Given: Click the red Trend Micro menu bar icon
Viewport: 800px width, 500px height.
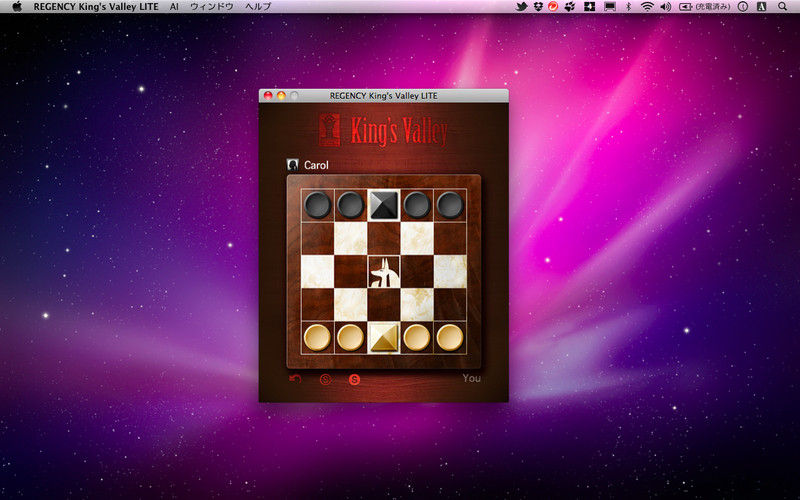Looking at the screenshot, I should pyautogui.click(x=554, y=7).
